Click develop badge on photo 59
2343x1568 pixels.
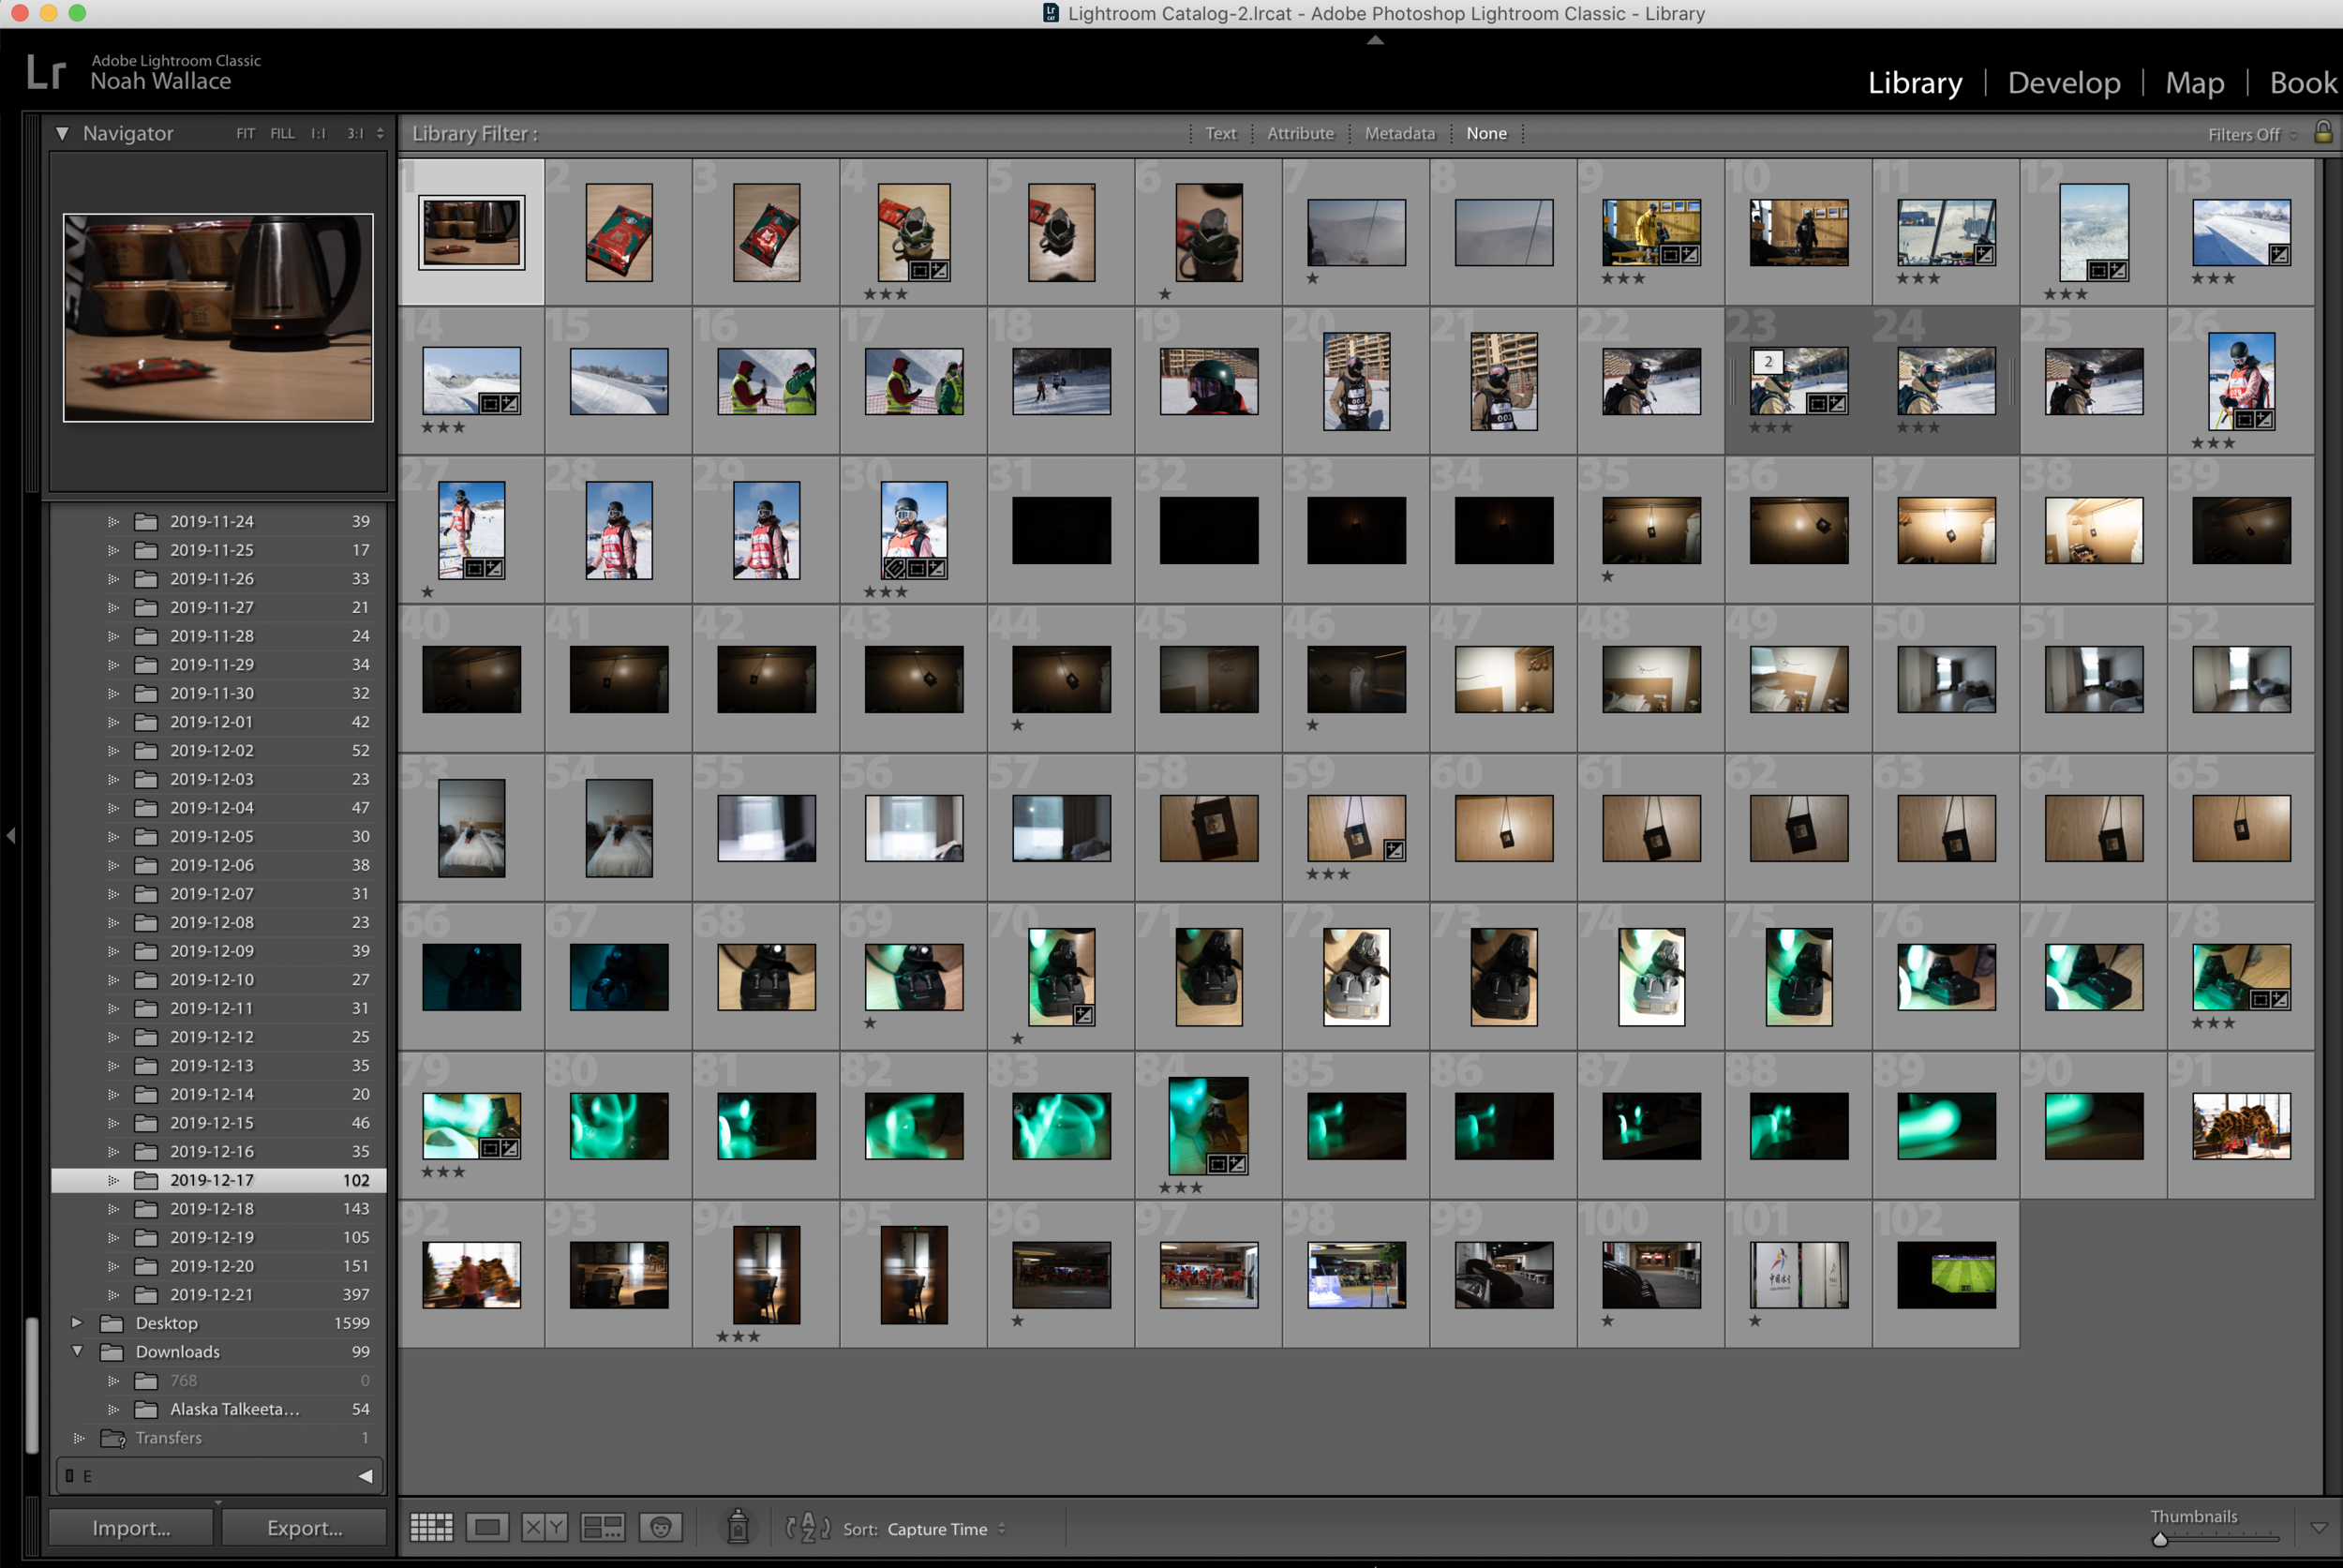click(x=1394, y=850)
